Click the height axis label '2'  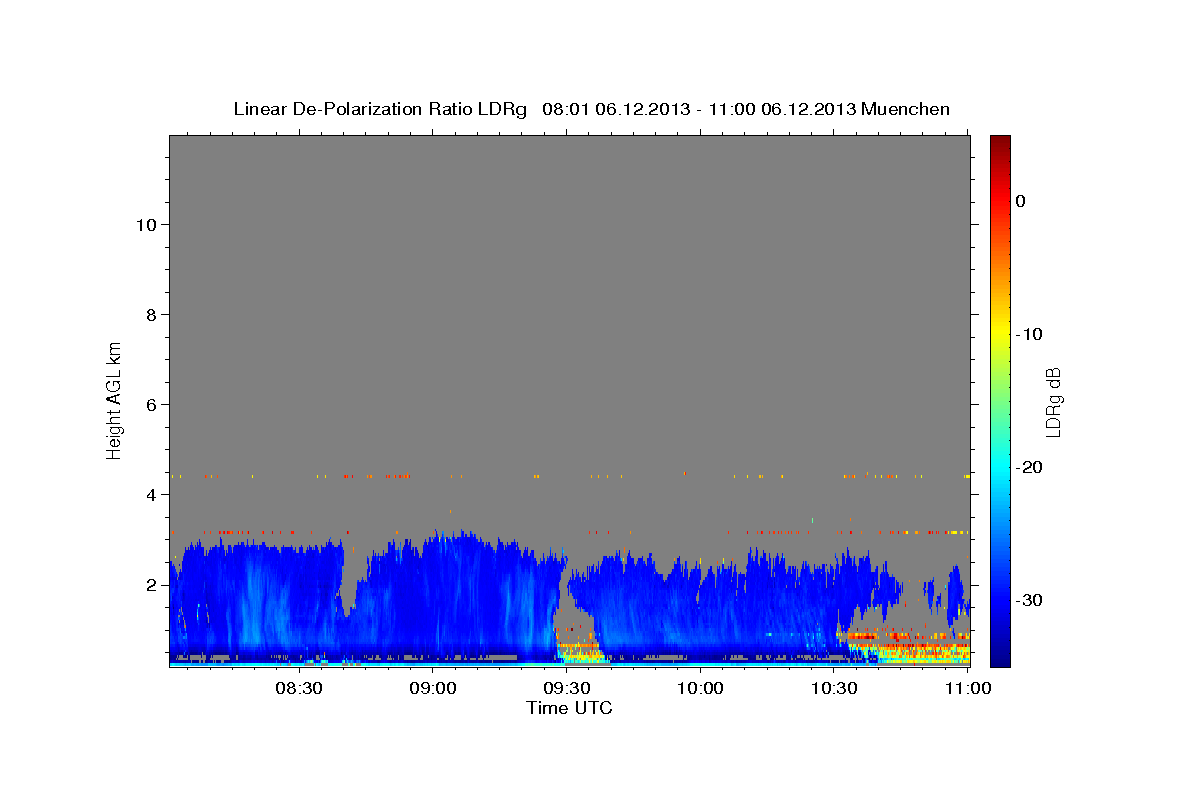tap(150, 584)
